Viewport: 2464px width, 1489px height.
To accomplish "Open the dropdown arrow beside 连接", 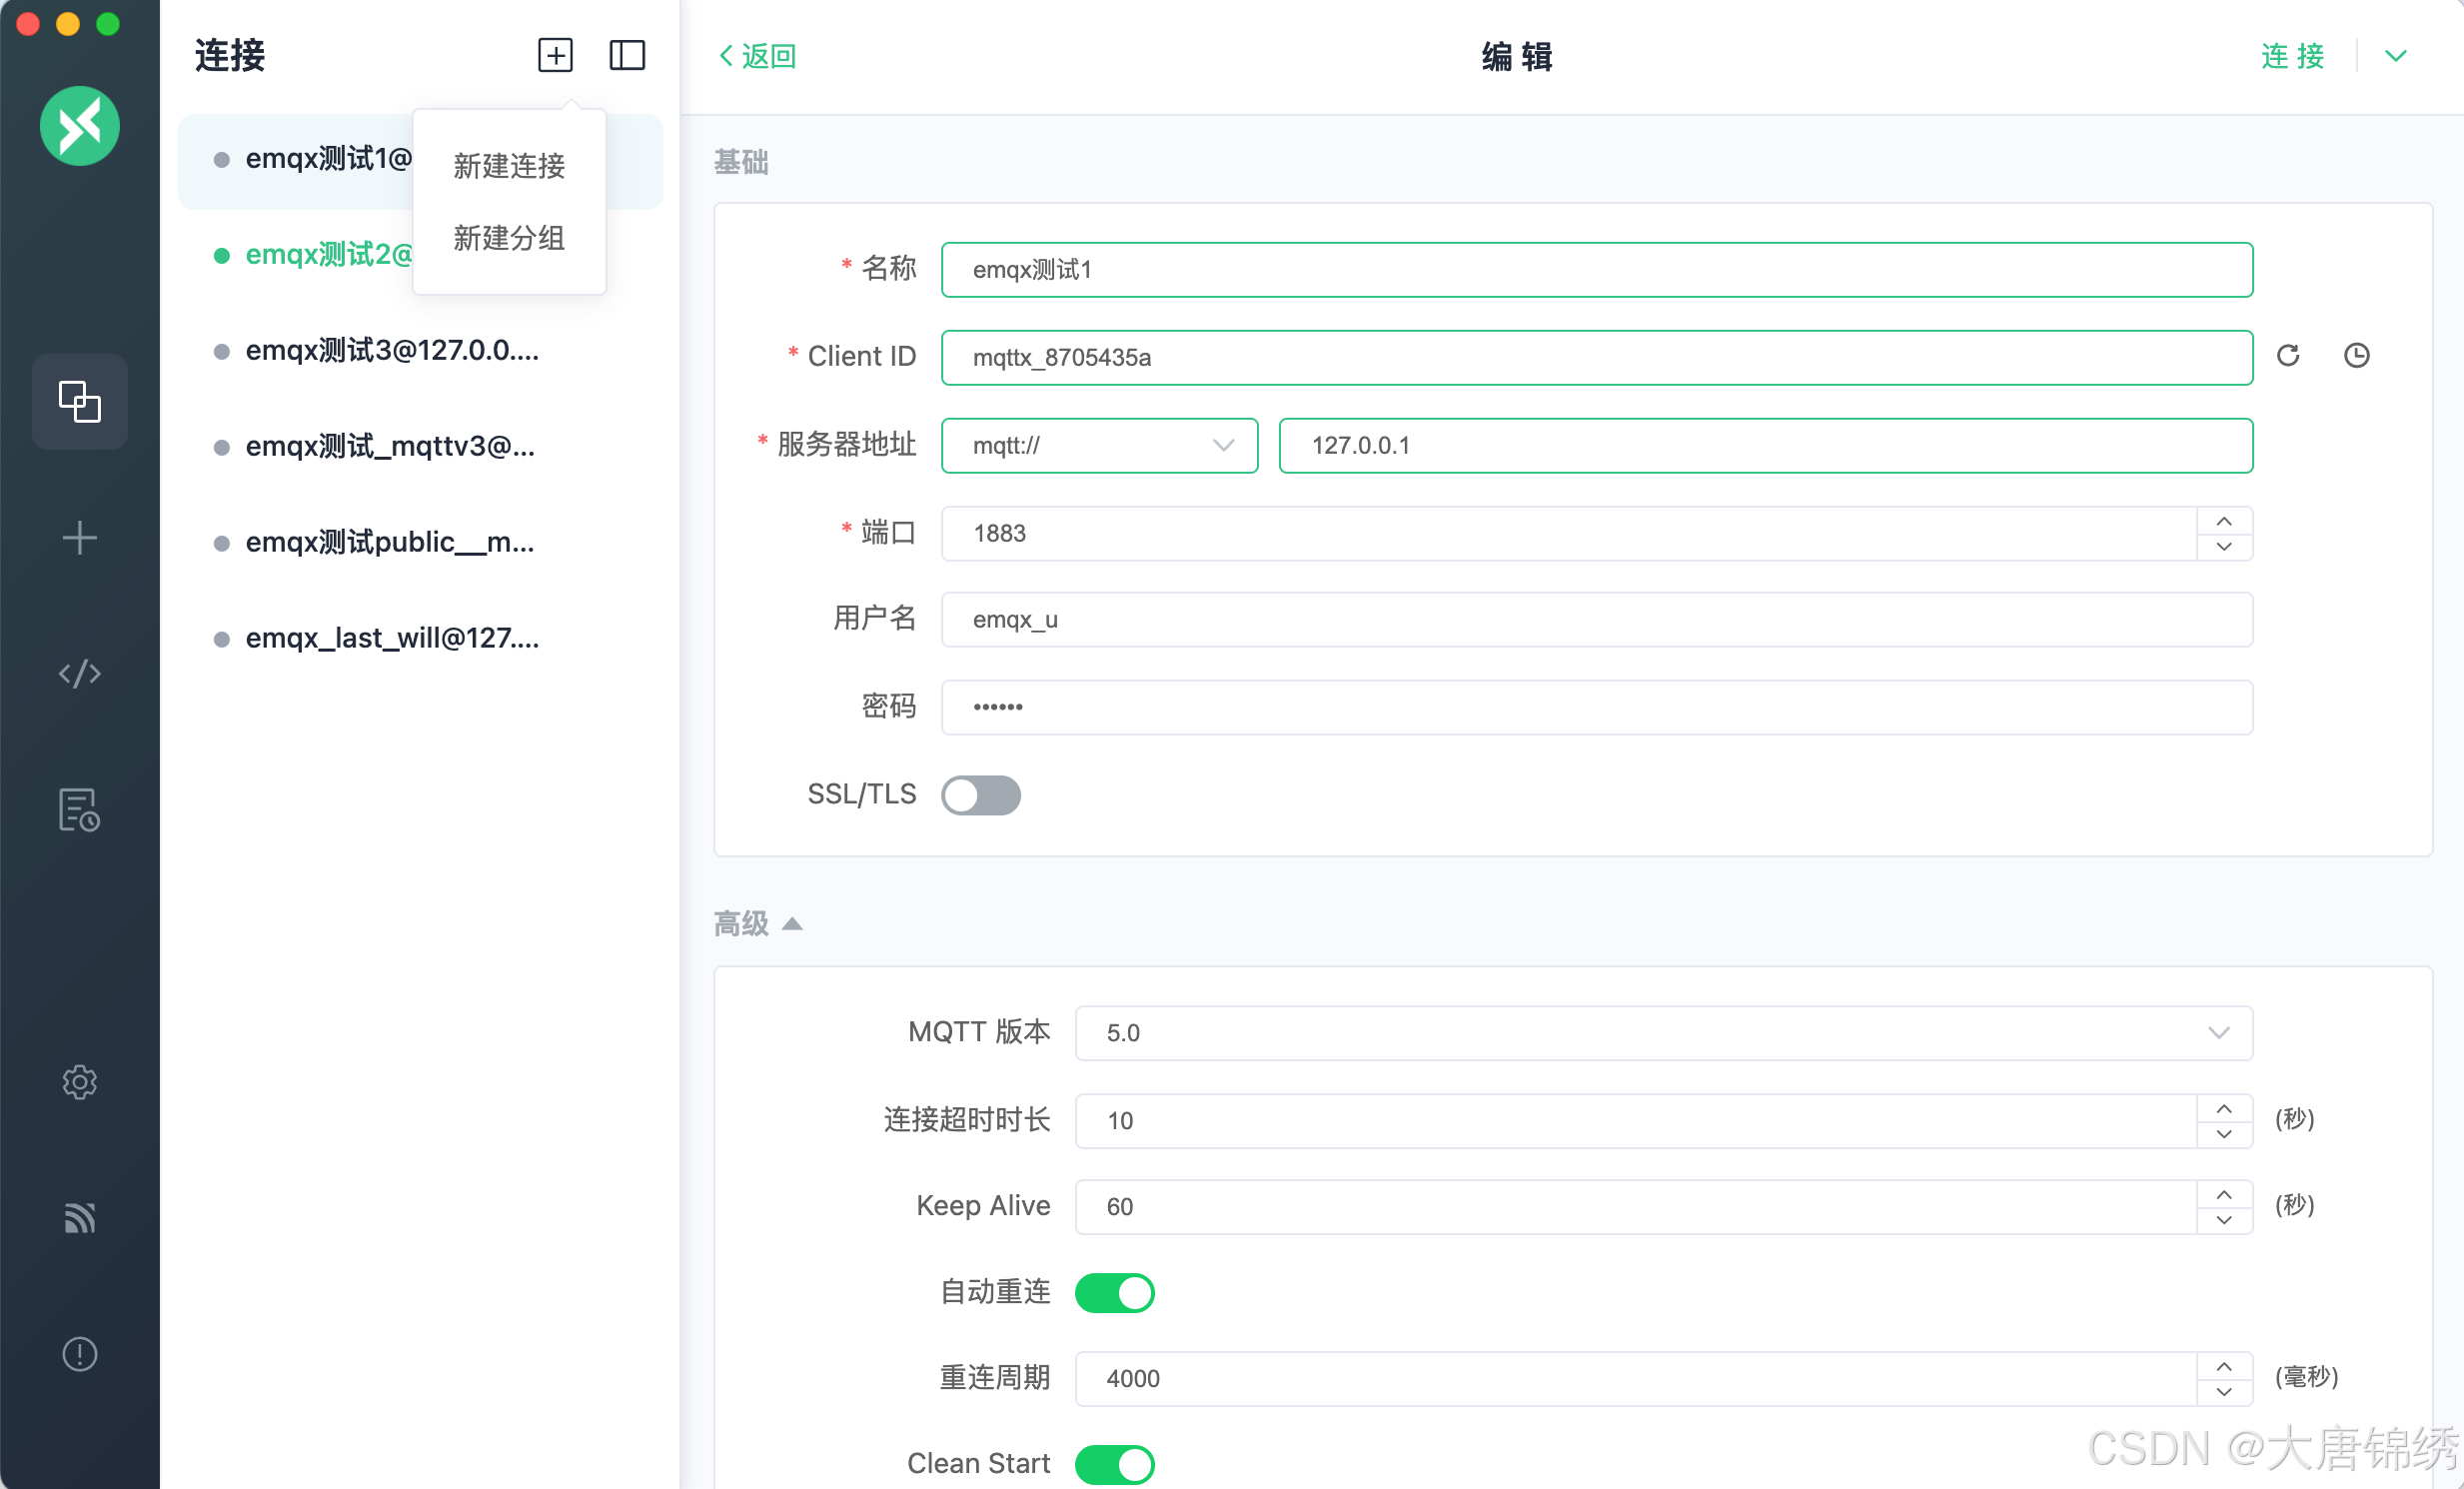I will coord(2395,56).
